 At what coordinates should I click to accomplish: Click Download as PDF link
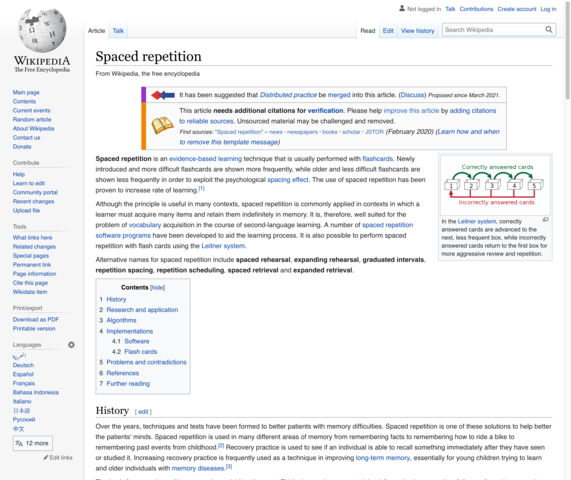36,319
